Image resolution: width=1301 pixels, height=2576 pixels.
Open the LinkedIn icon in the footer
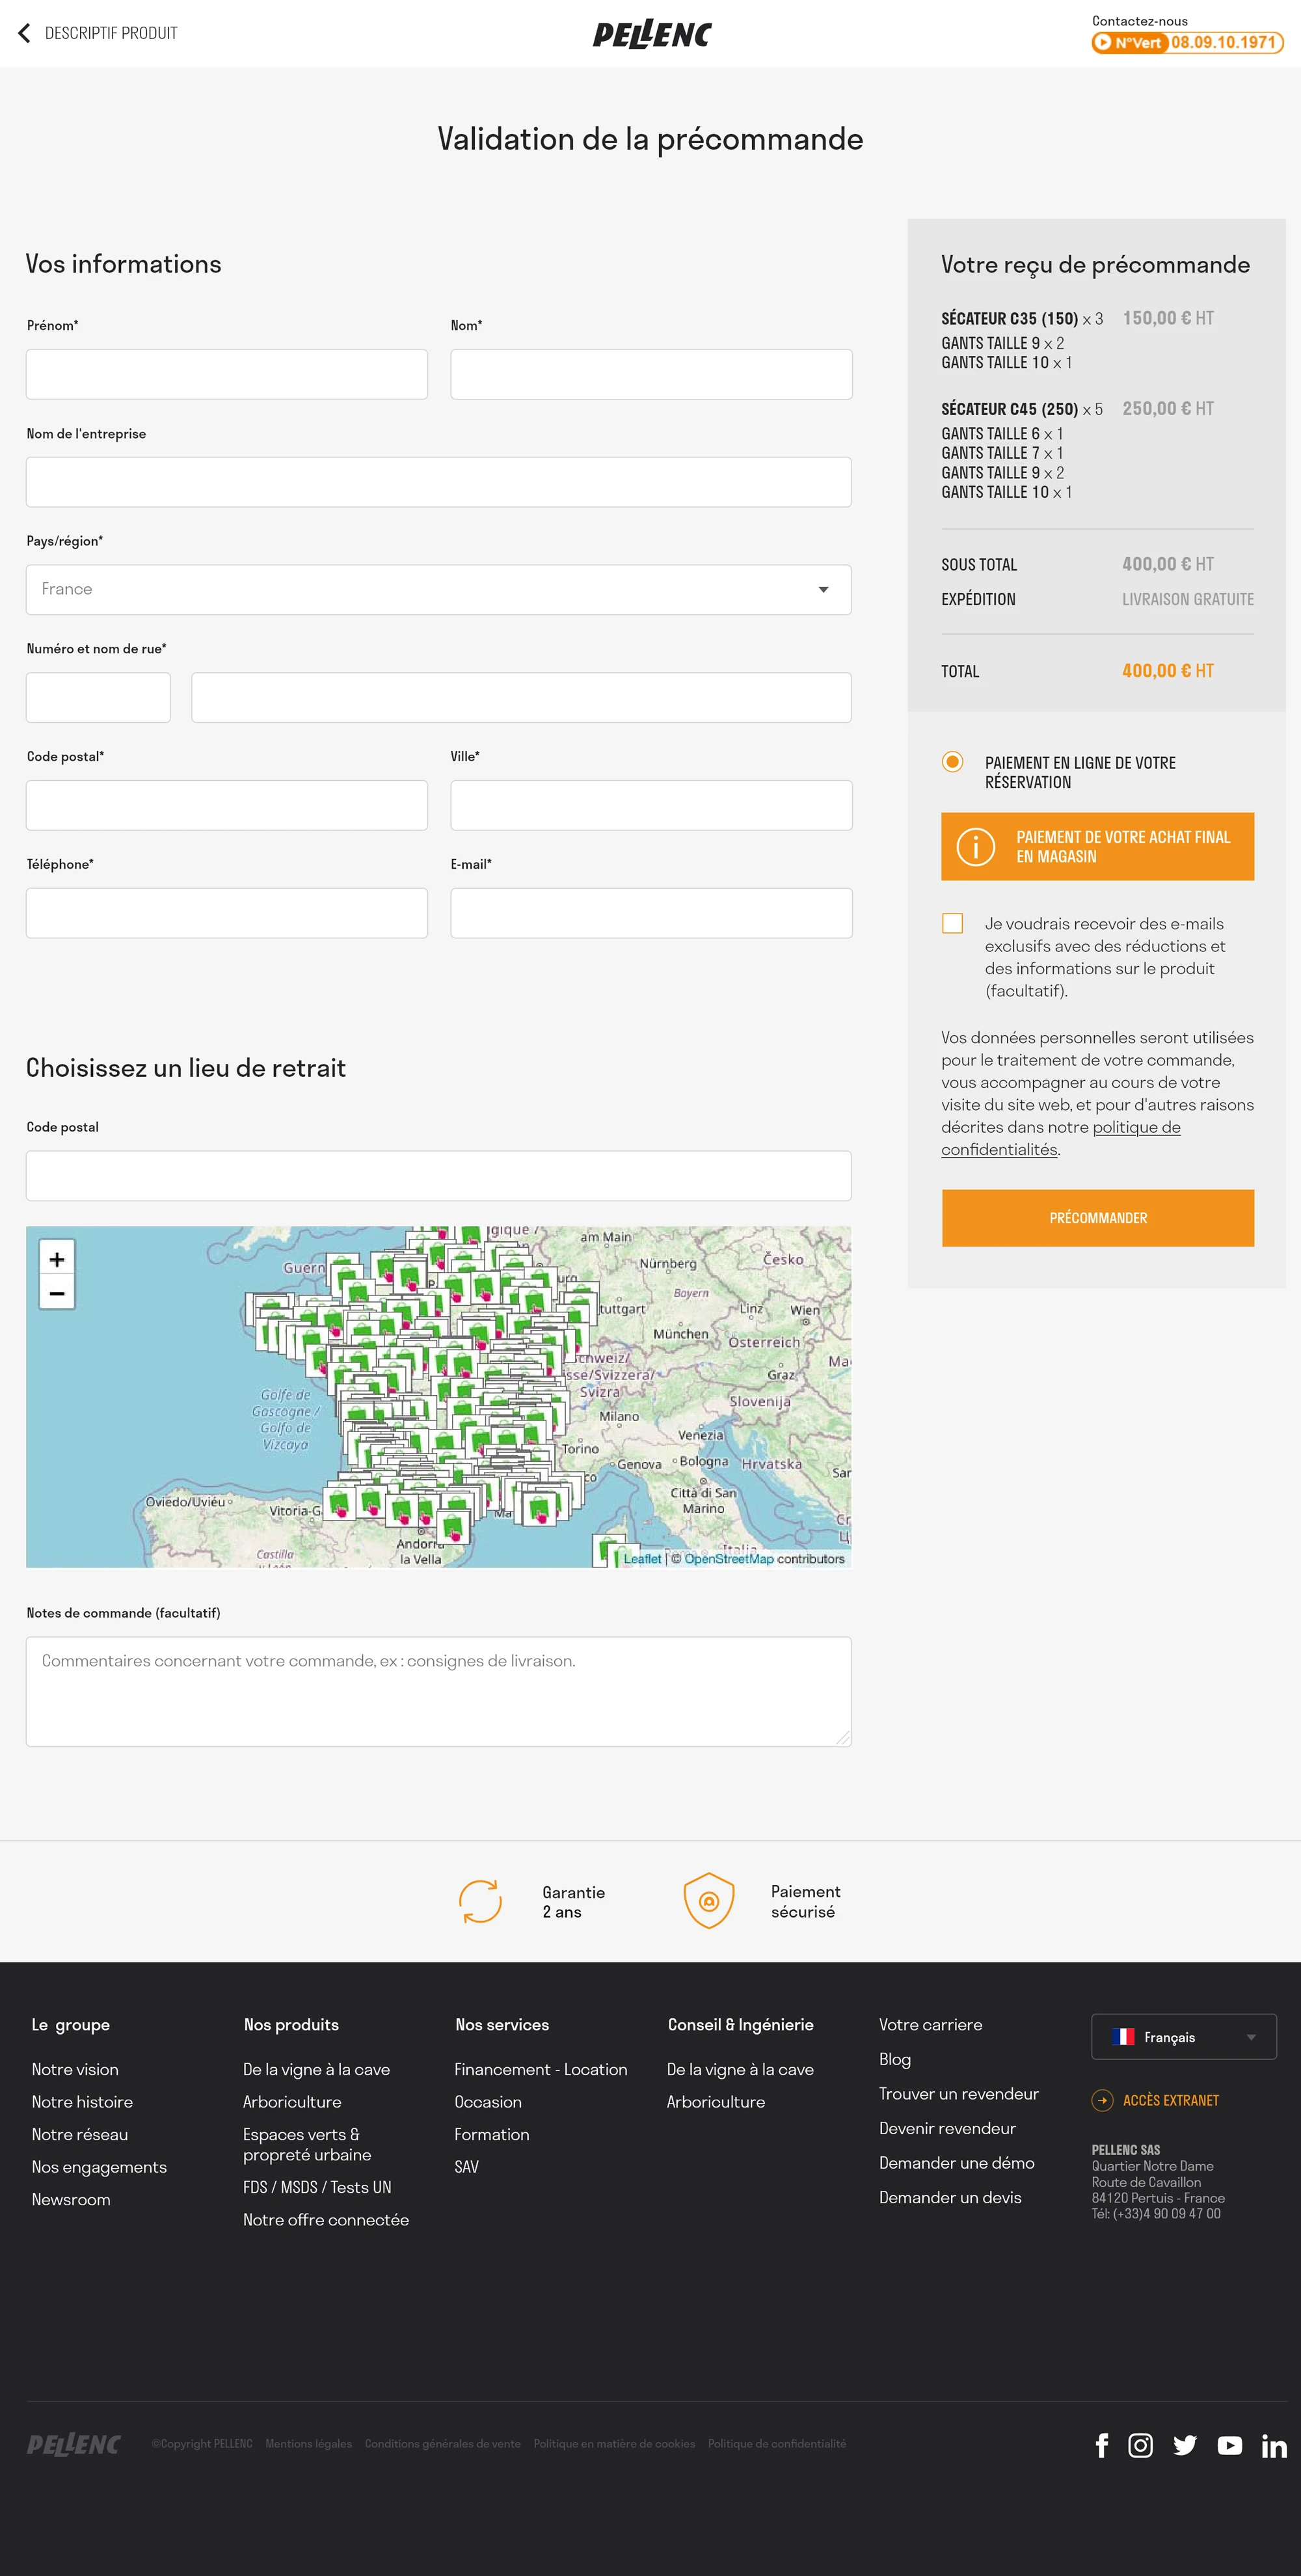point(1273,2446)
